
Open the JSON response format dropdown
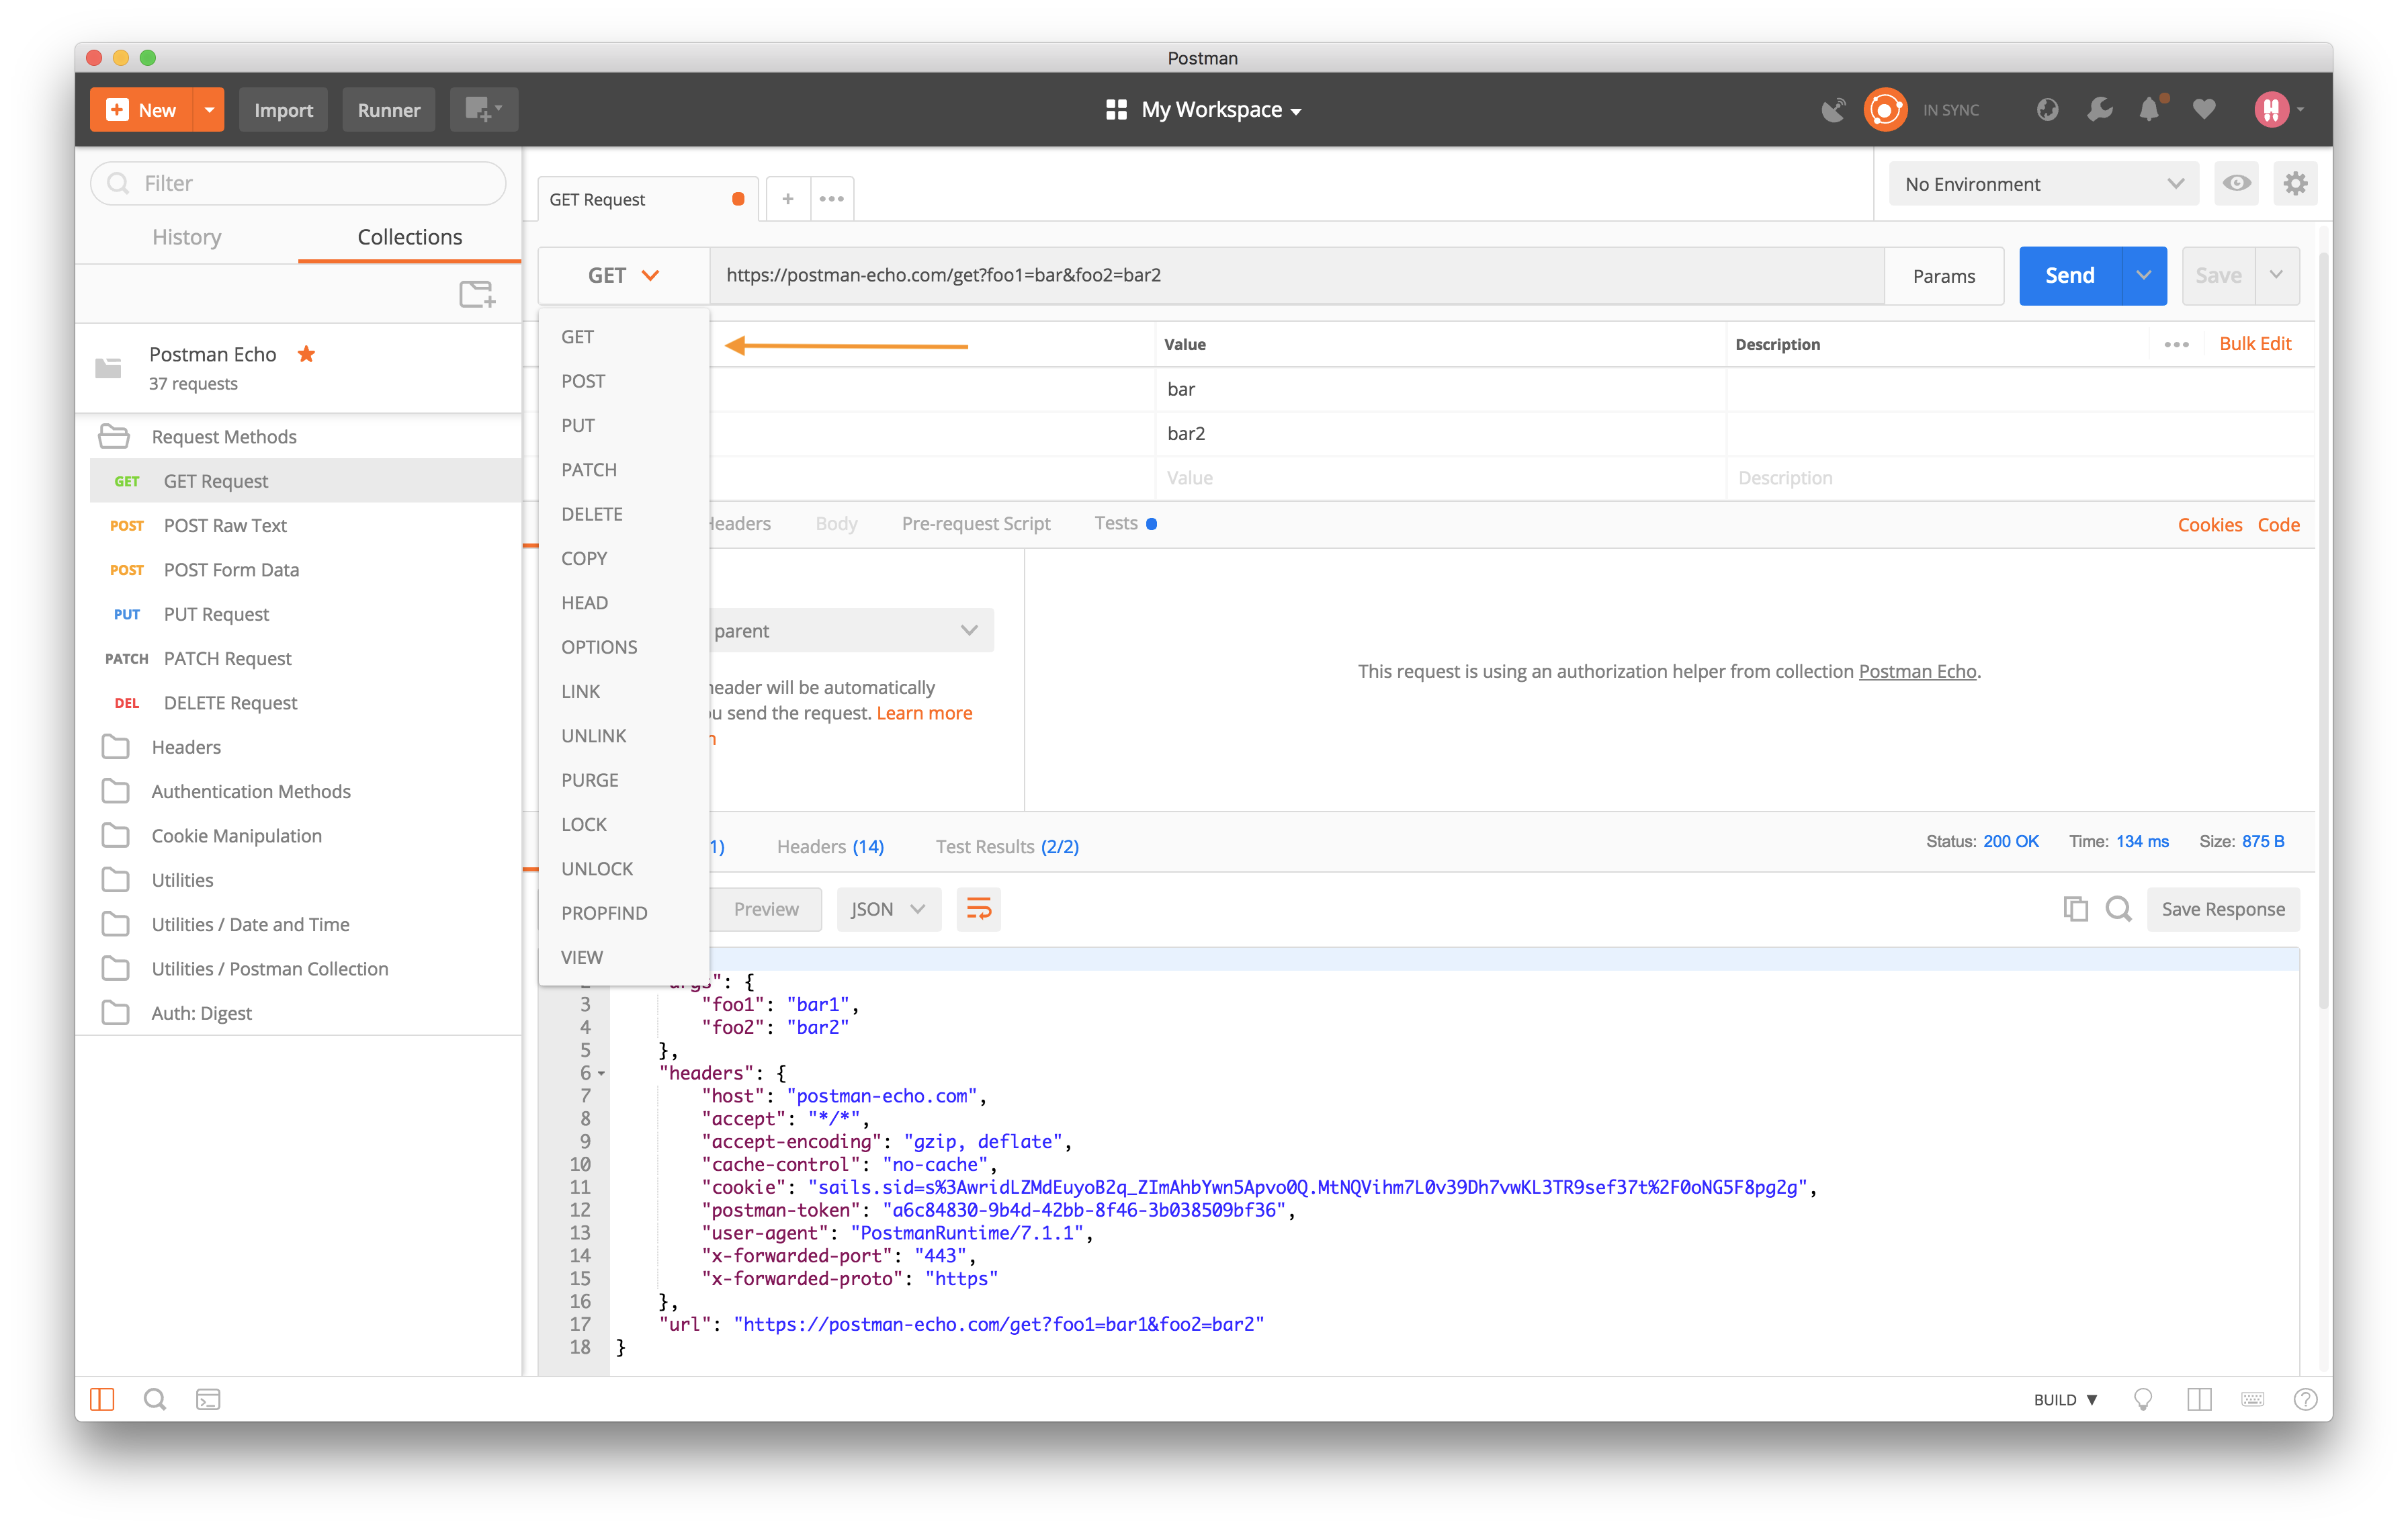(x=887, y=909)
